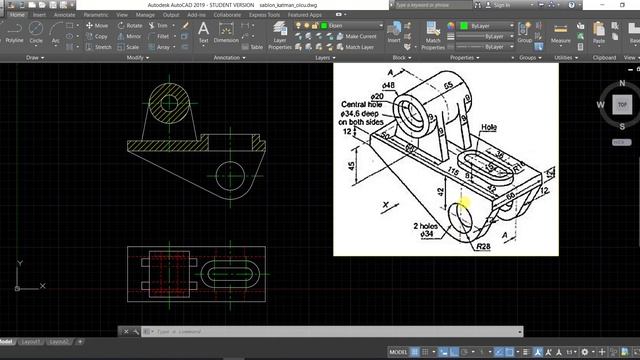The width and height of the screenshot is (640, 360).
Task: Open the Insert ribbon tab
Action: 39,15
